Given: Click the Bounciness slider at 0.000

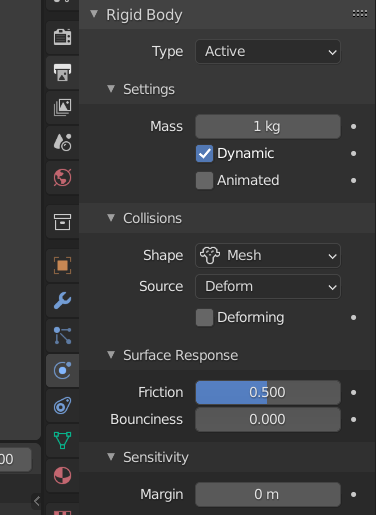Looking at the screenshot, I should [x=268, y=419].
